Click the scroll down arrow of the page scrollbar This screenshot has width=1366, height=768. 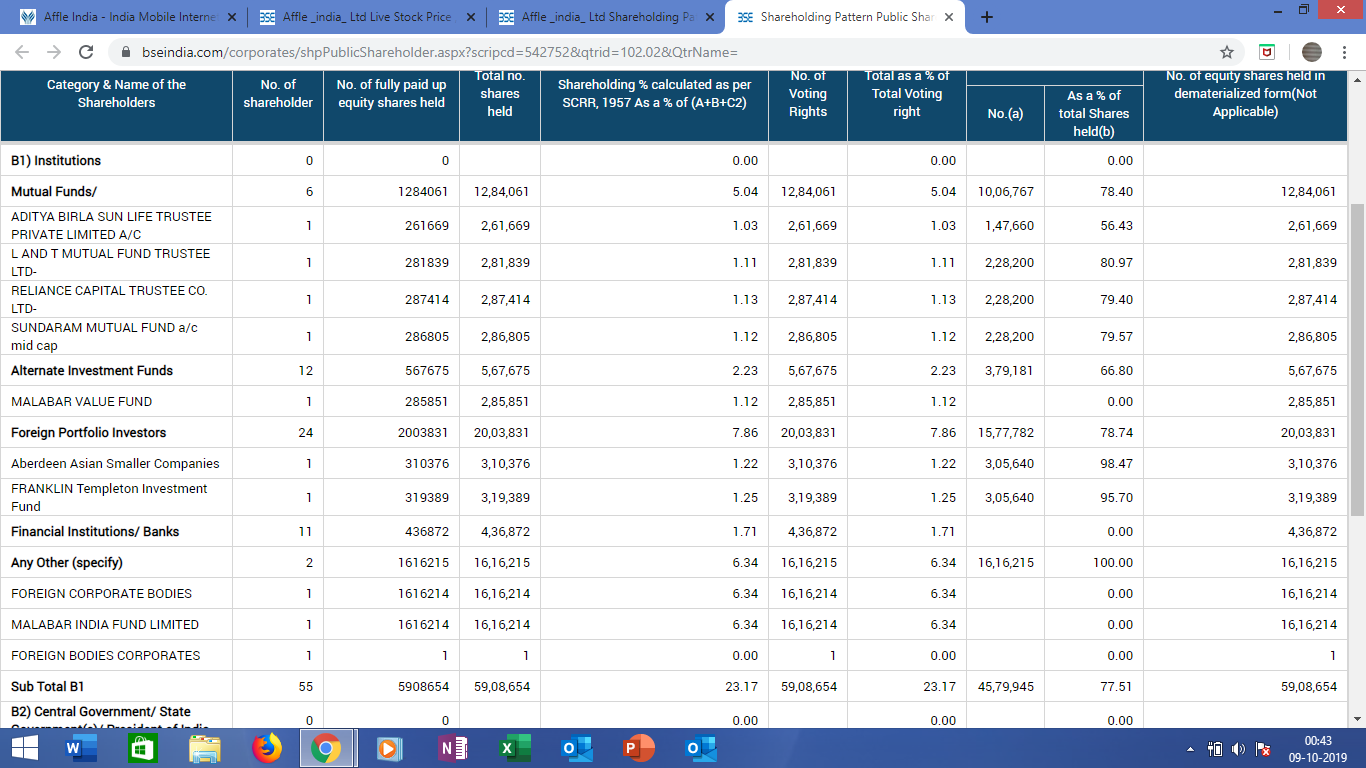(1357, 719)
